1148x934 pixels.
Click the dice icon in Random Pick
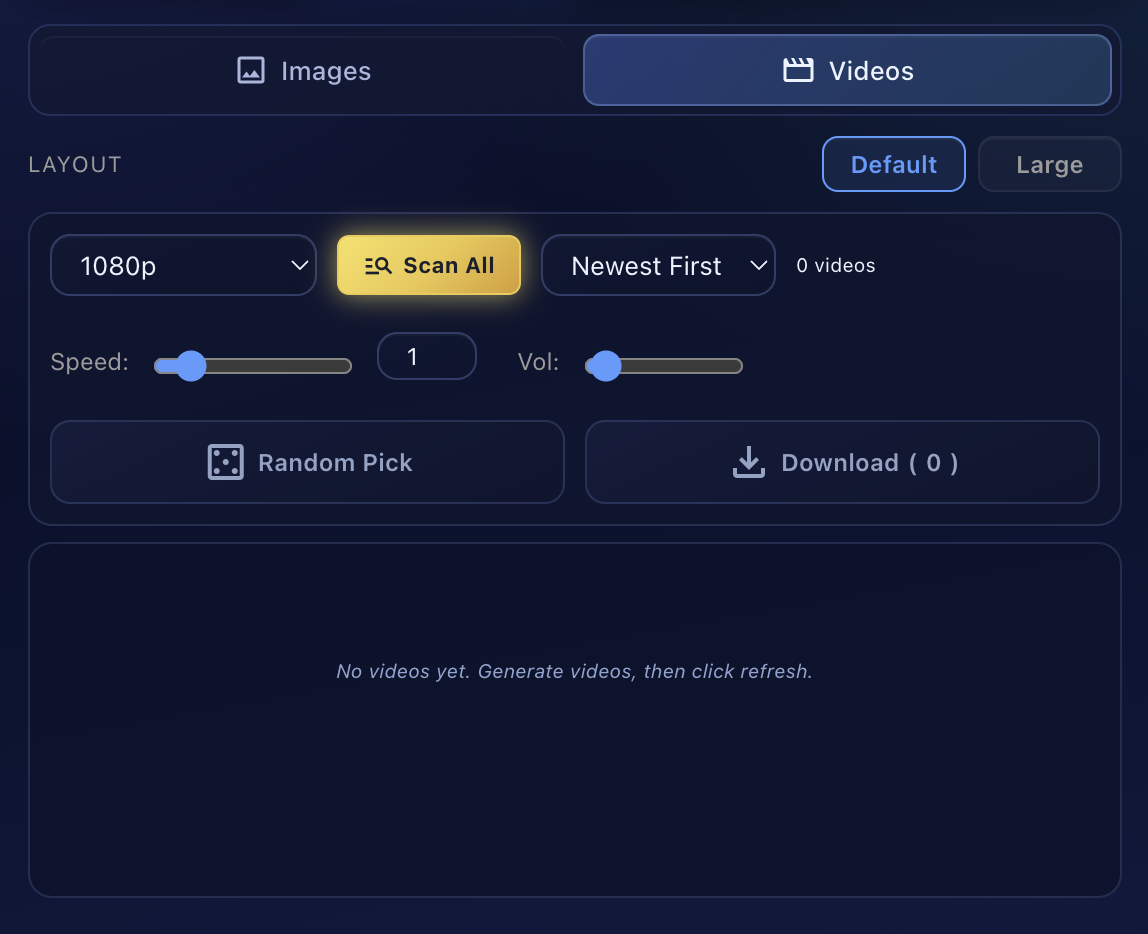point(225,462)
